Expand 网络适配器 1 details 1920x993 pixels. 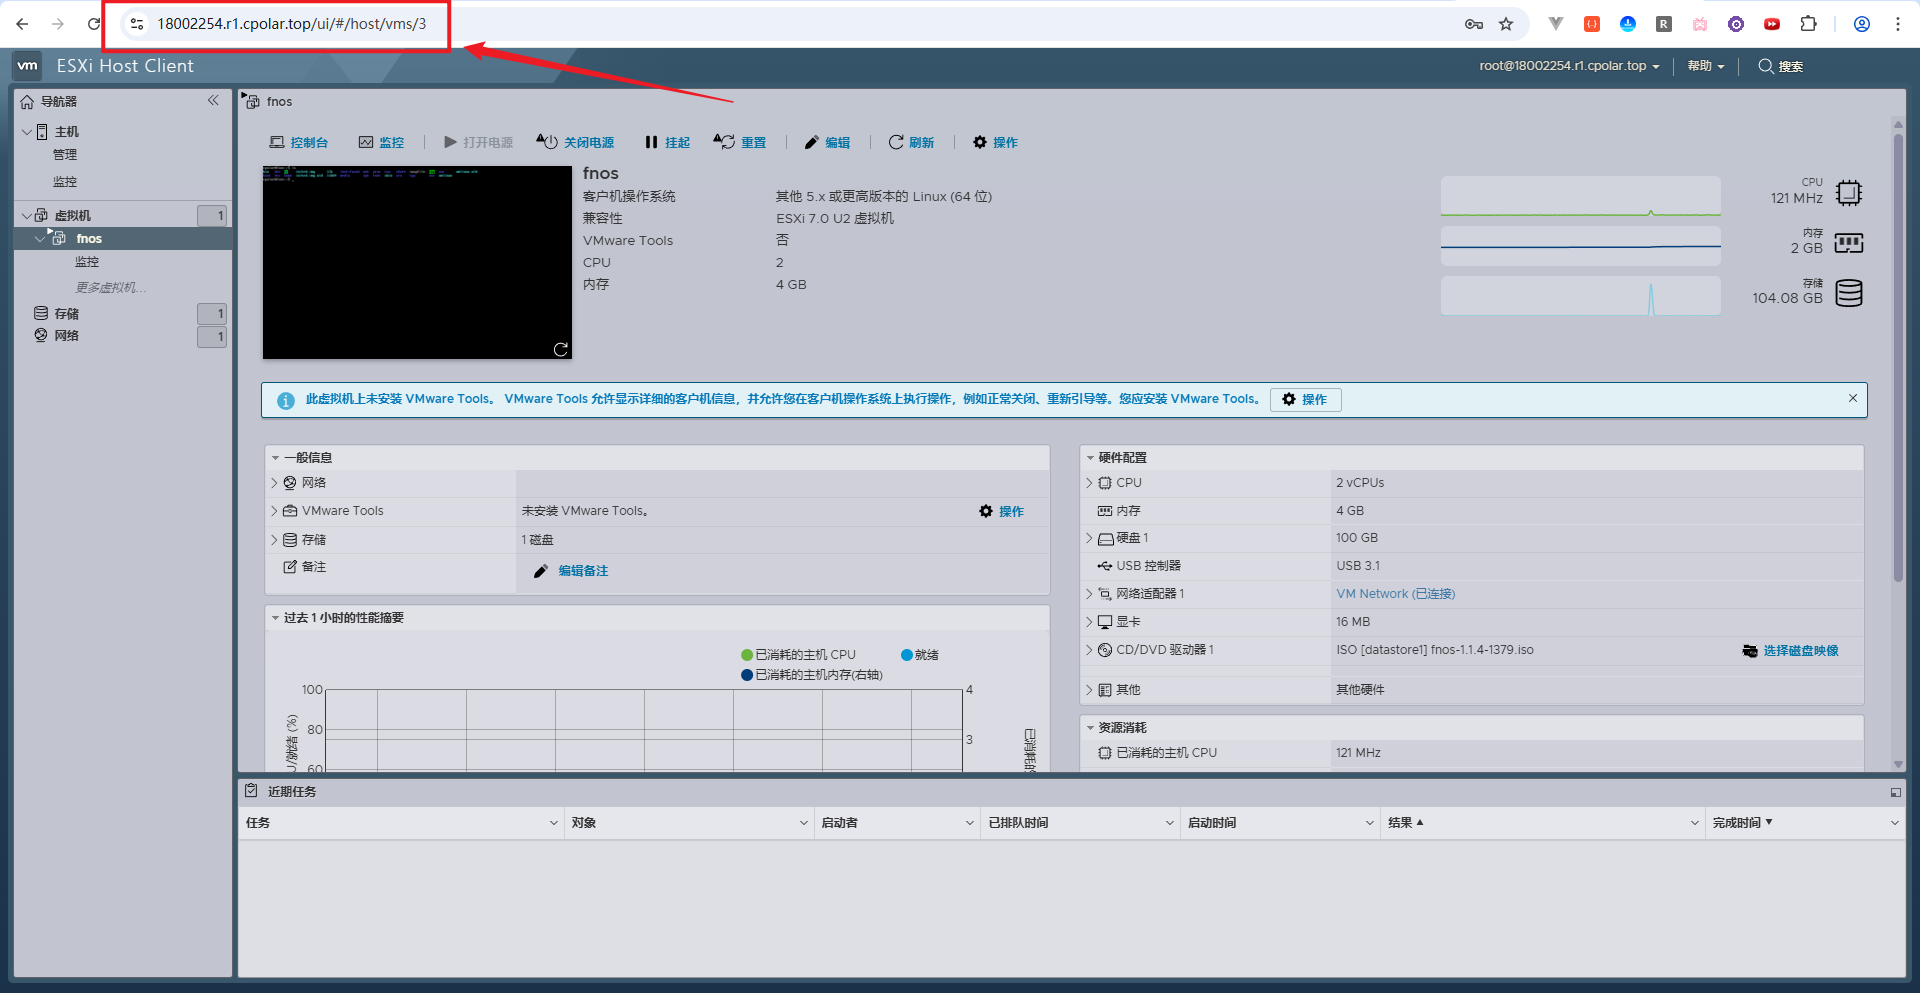pyautogui.click(x=1090, y=594)
